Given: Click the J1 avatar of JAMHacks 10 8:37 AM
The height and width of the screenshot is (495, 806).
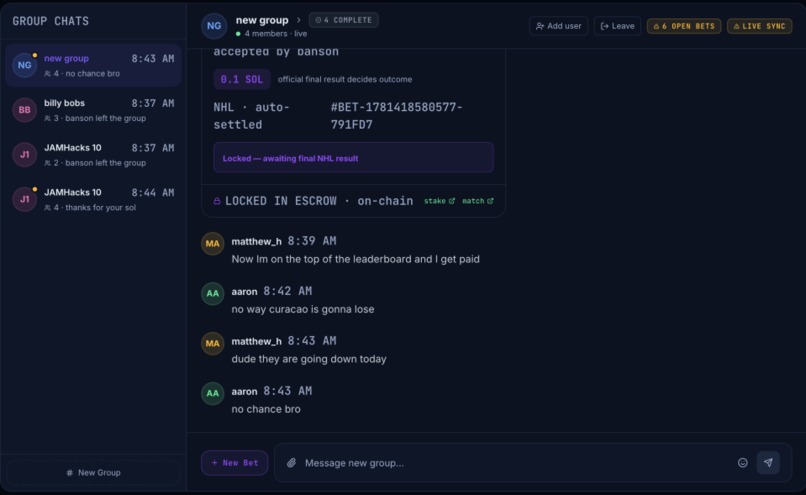Looking at the screenshot, I should (x=24, y=155).
